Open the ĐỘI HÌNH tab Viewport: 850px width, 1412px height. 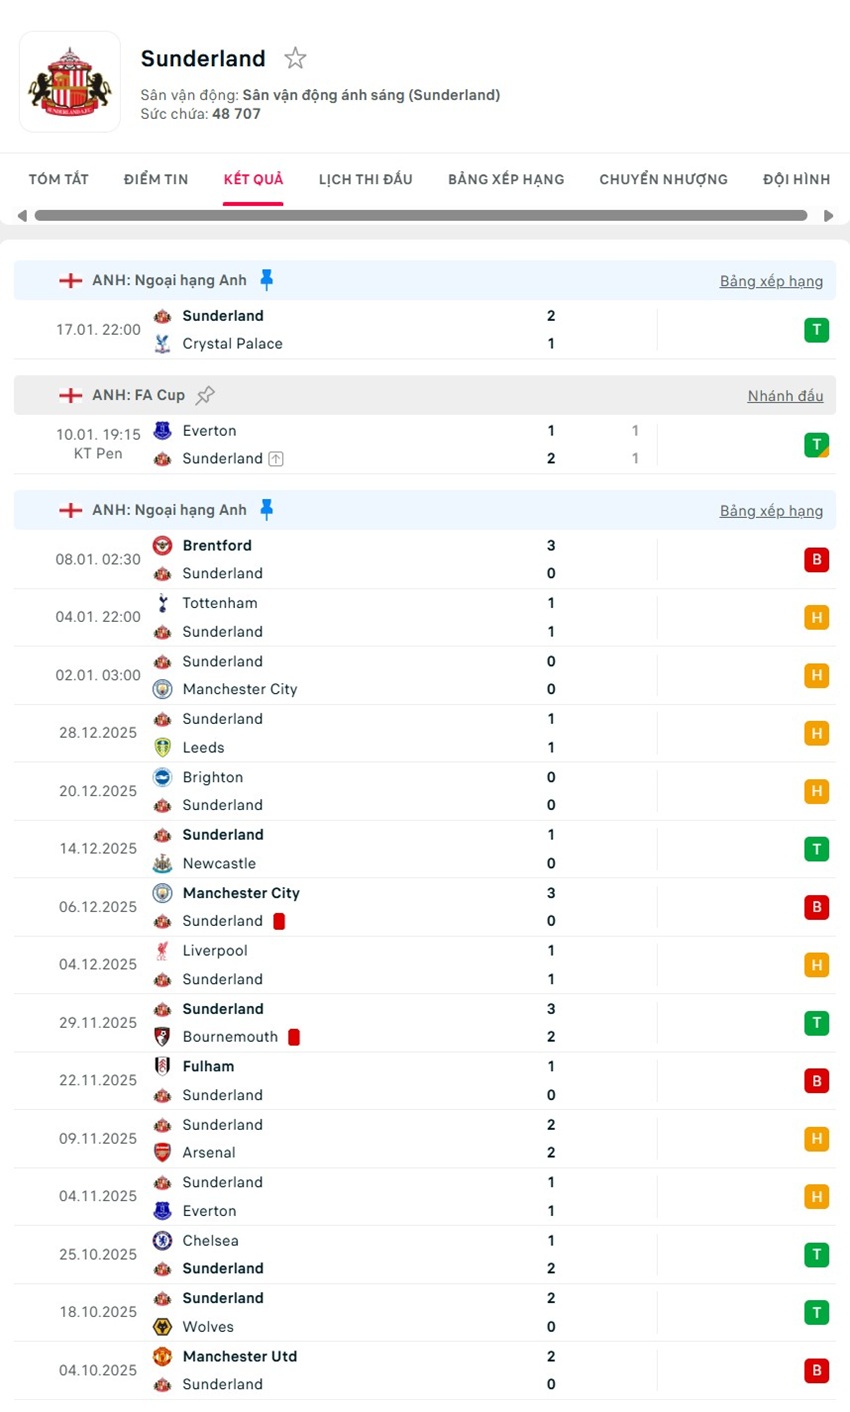click(796, 179)
